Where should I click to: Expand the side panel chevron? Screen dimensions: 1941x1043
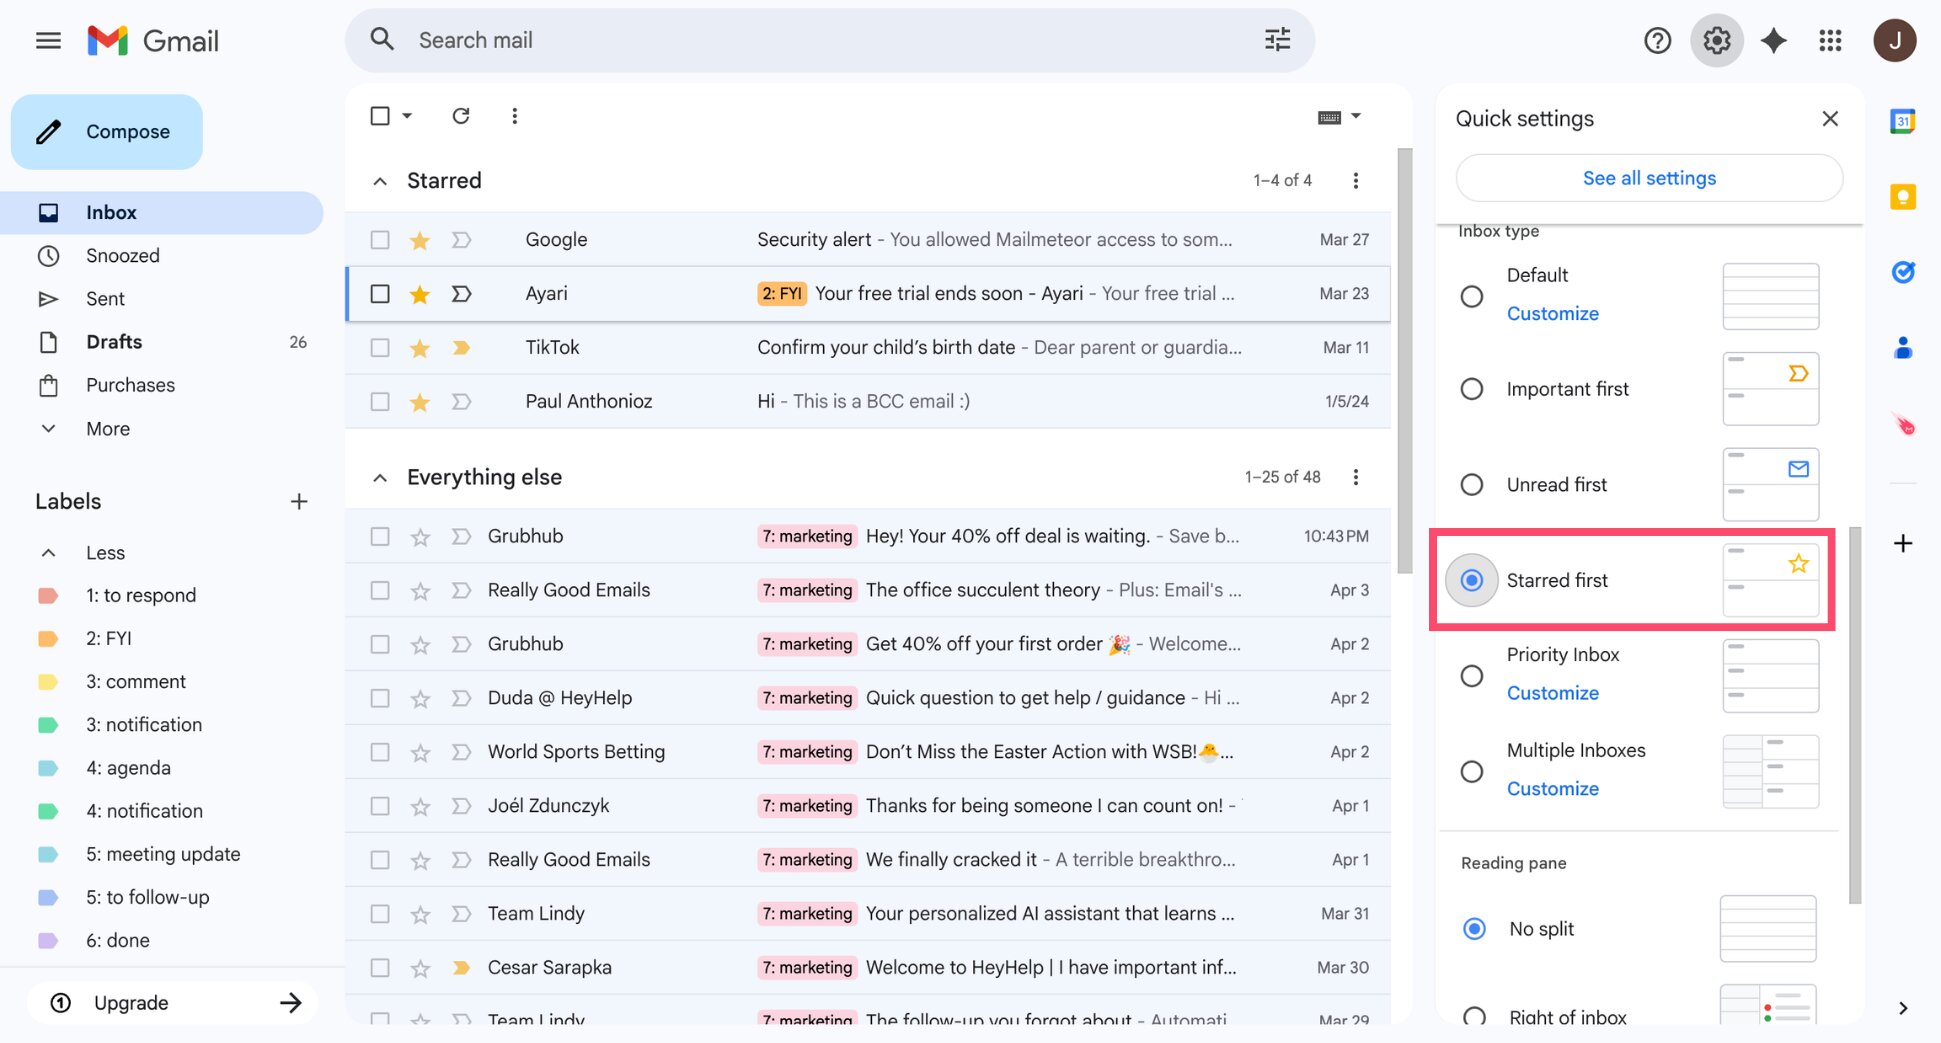pos(1902,1008)
